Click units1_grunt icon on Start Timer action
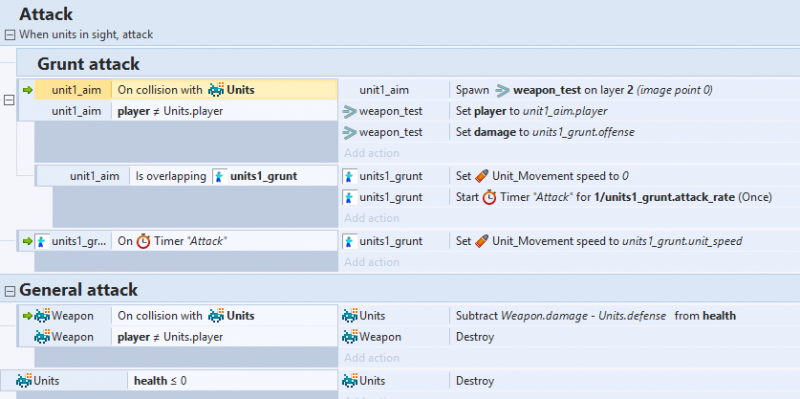The image size is (800, 399). (349, 197)
